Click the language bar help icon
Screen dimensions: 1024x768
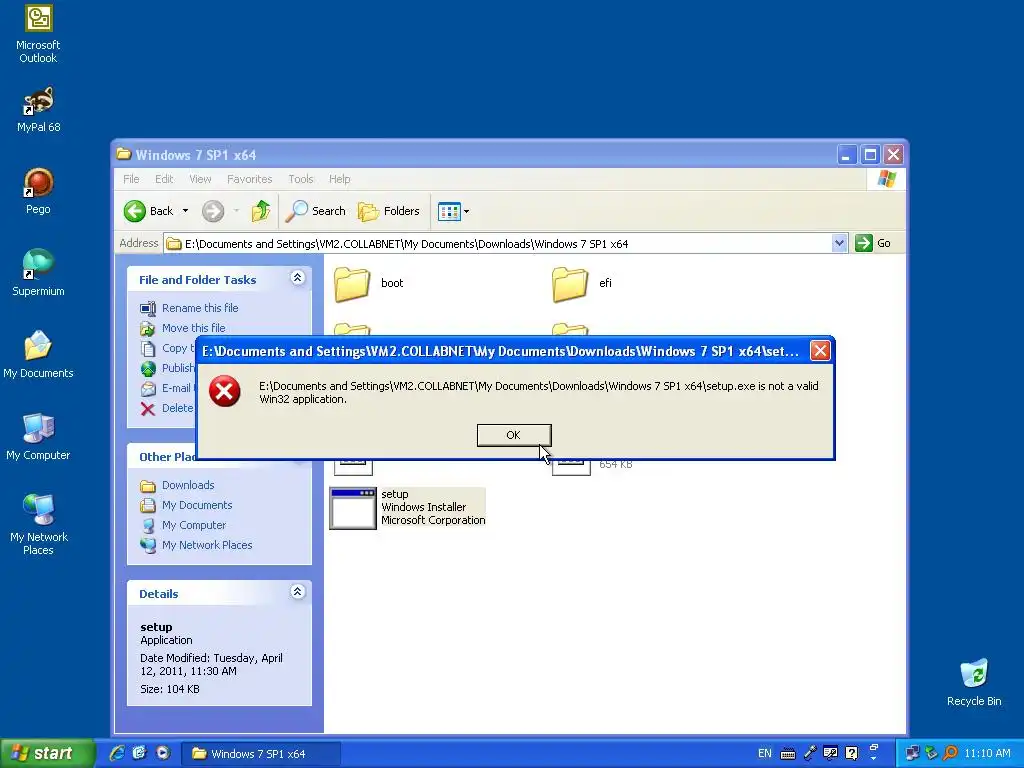(x=852, y=754)
